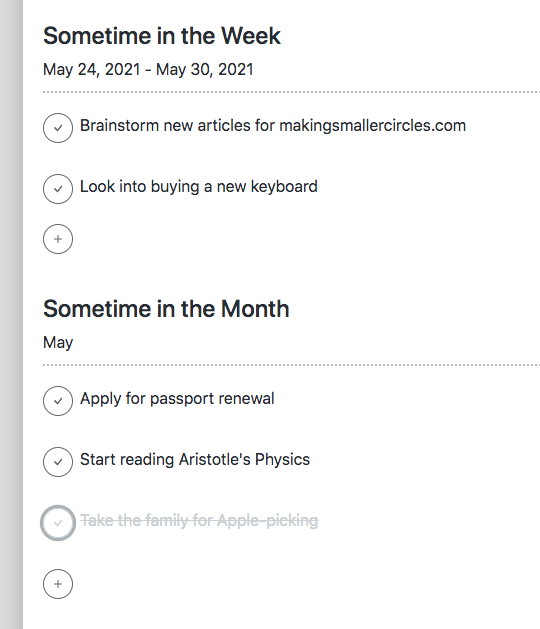This screenshot has width=540, height=629.
Task: Click the gray strip along the left edge
Action: pos(11,314)
